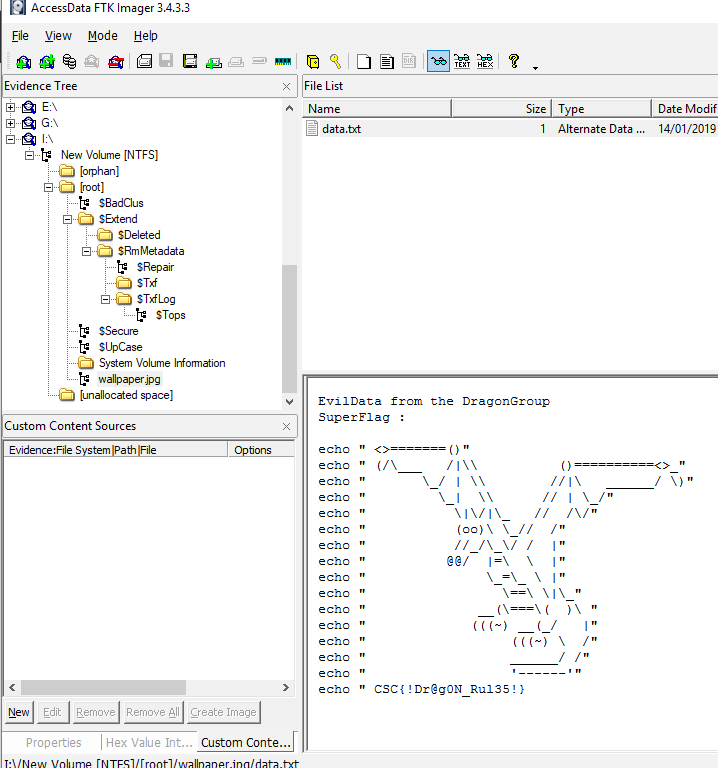Click grayed Create Custom Content Image icon

236,62
